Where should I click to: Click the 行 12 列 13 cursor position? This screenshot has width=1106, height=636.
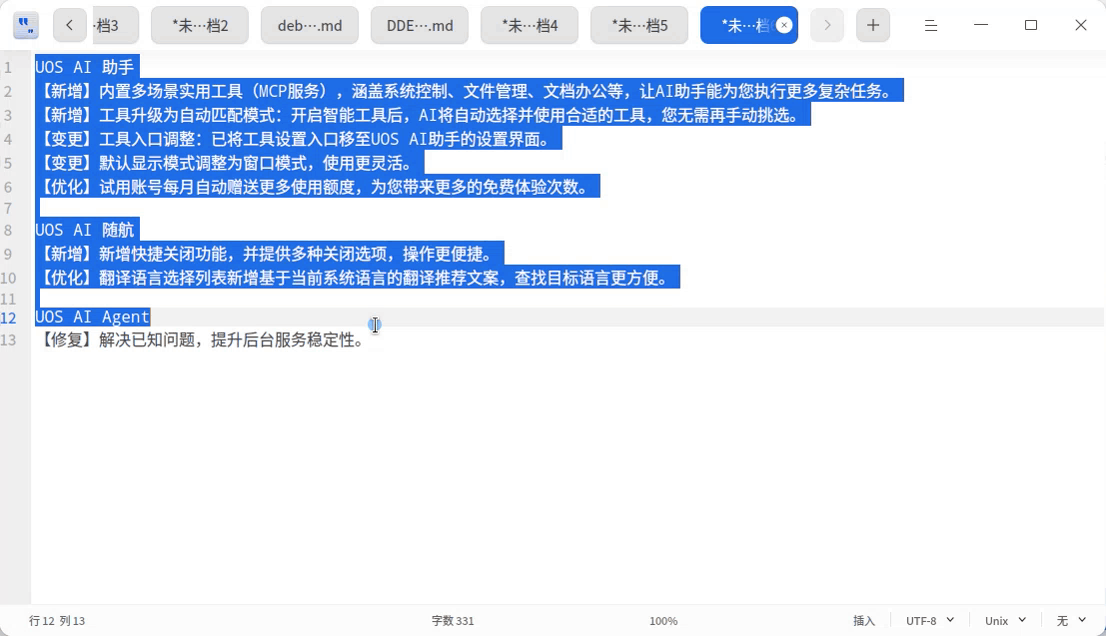coord(57,620)
